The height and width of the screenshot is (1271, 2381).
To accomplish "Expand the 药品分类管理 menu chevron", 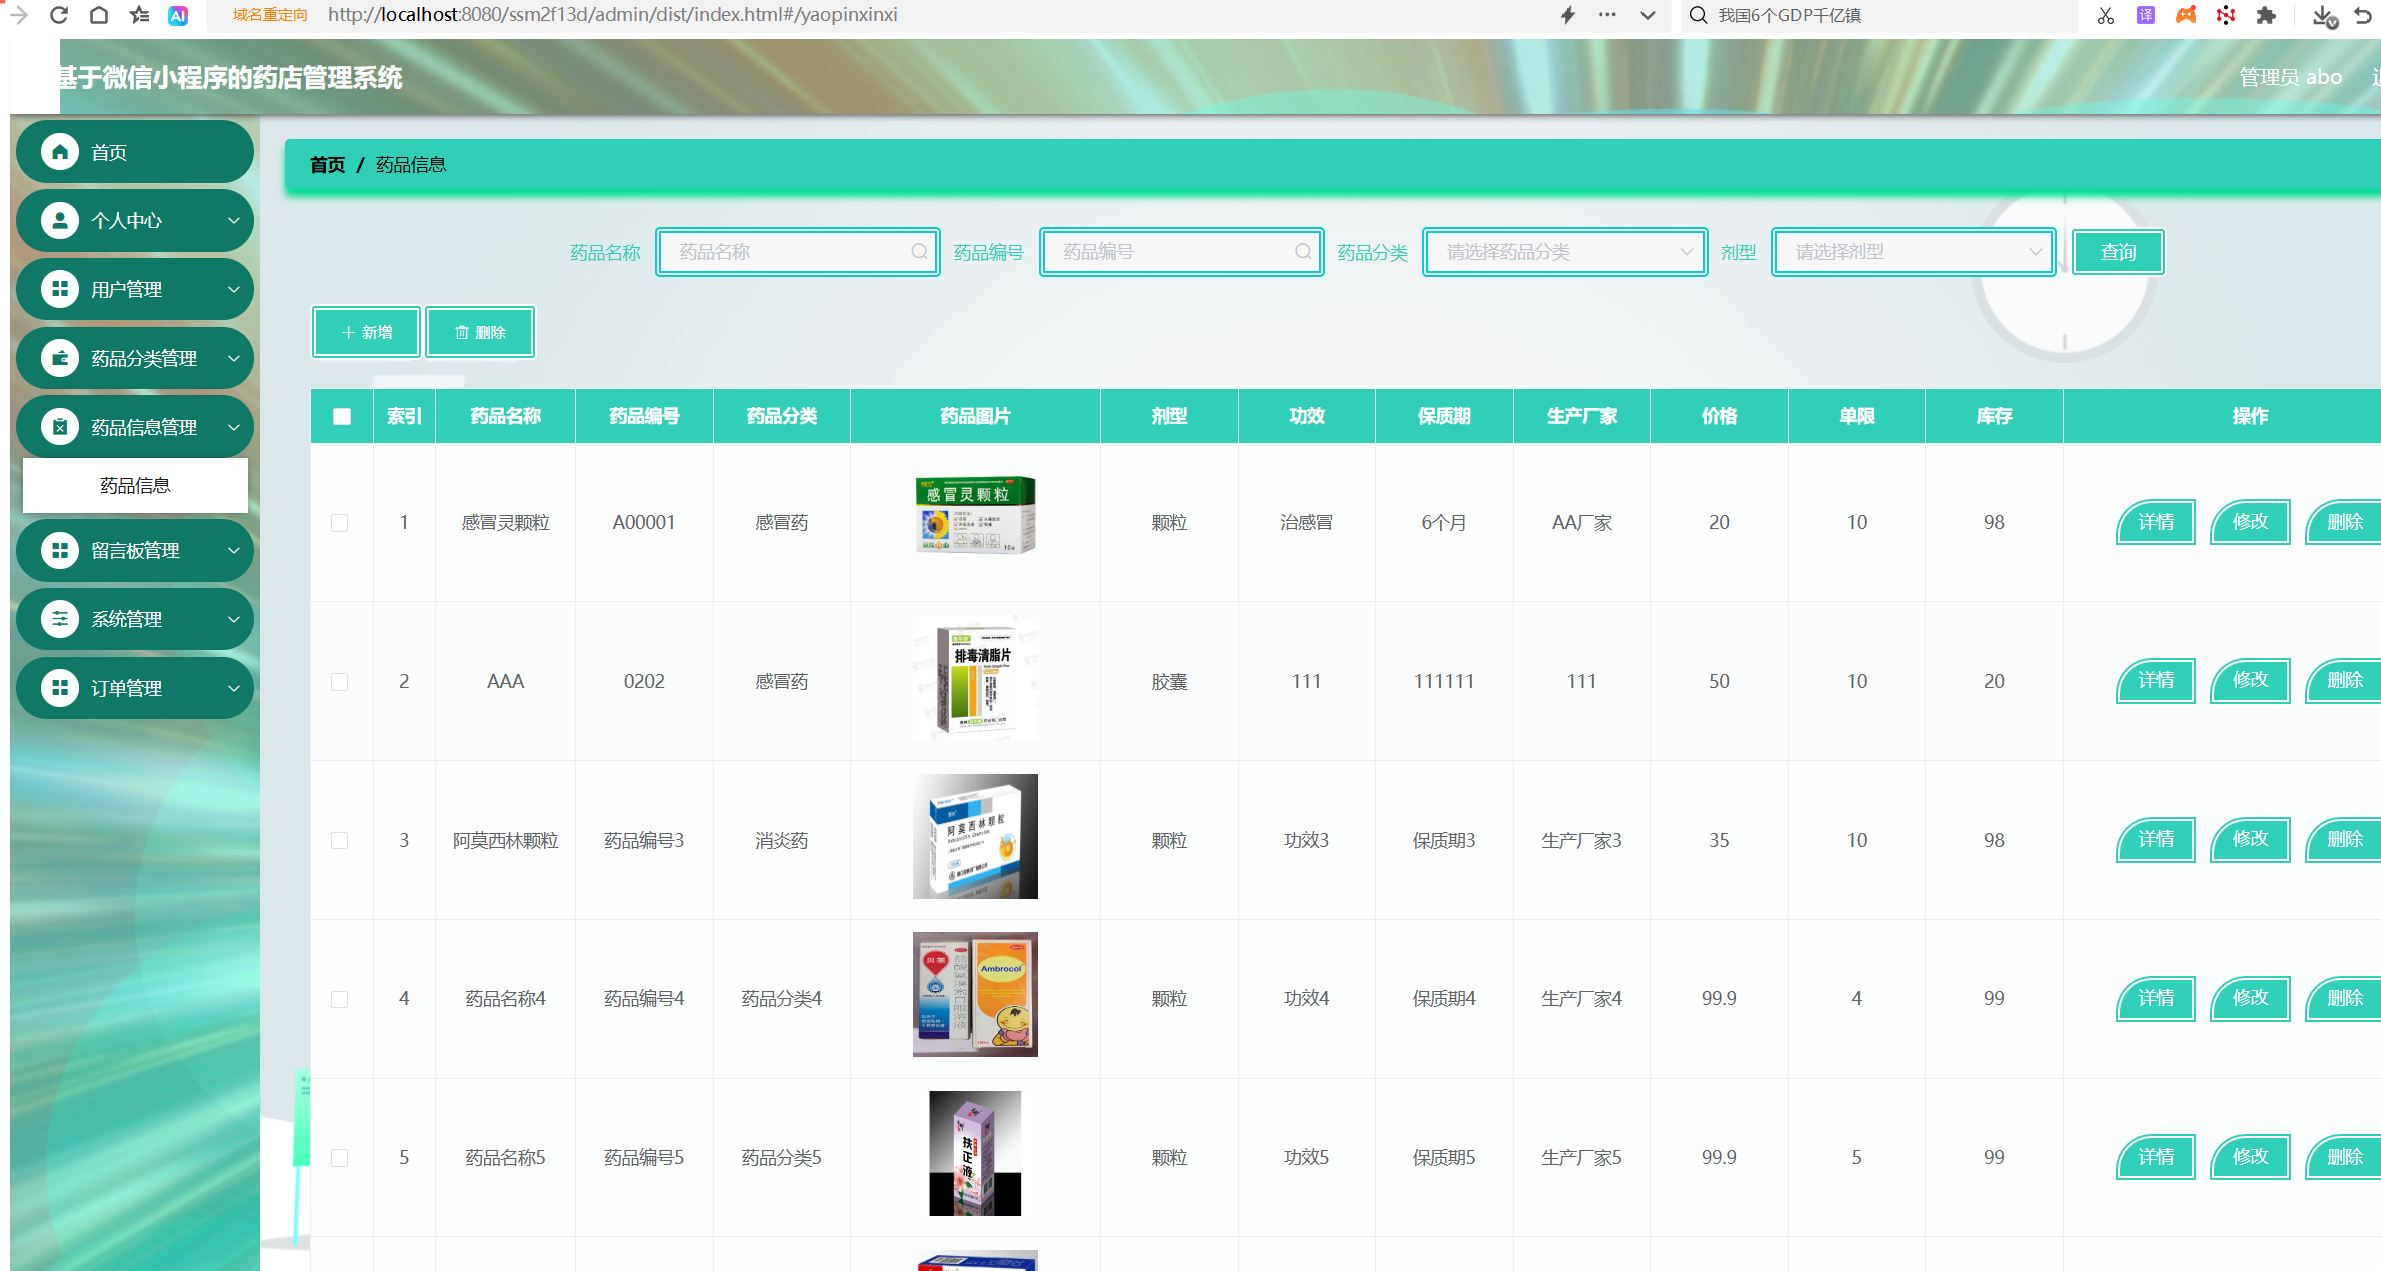I will pos(234,358).
